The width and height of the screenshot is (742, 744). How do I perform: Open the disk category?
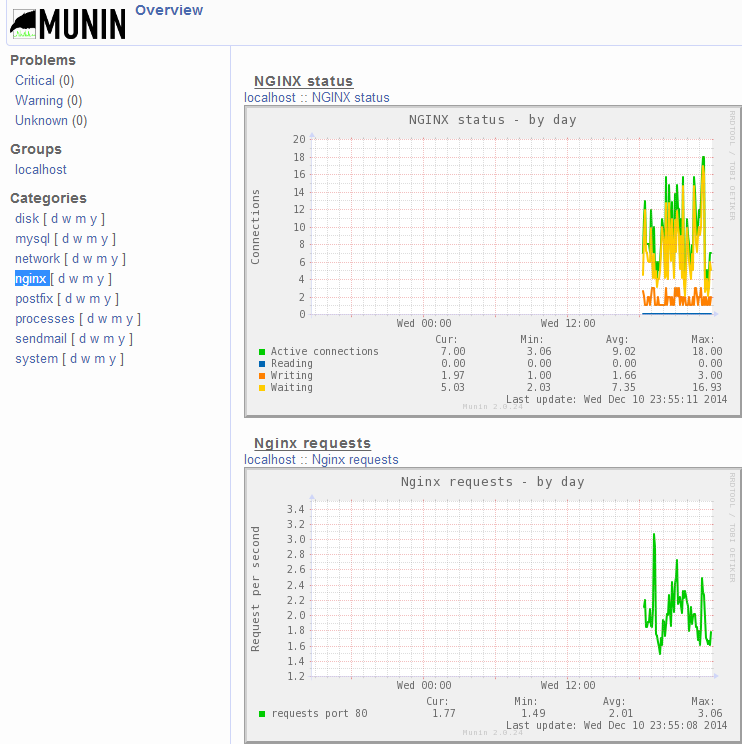[x=27, y=218]
